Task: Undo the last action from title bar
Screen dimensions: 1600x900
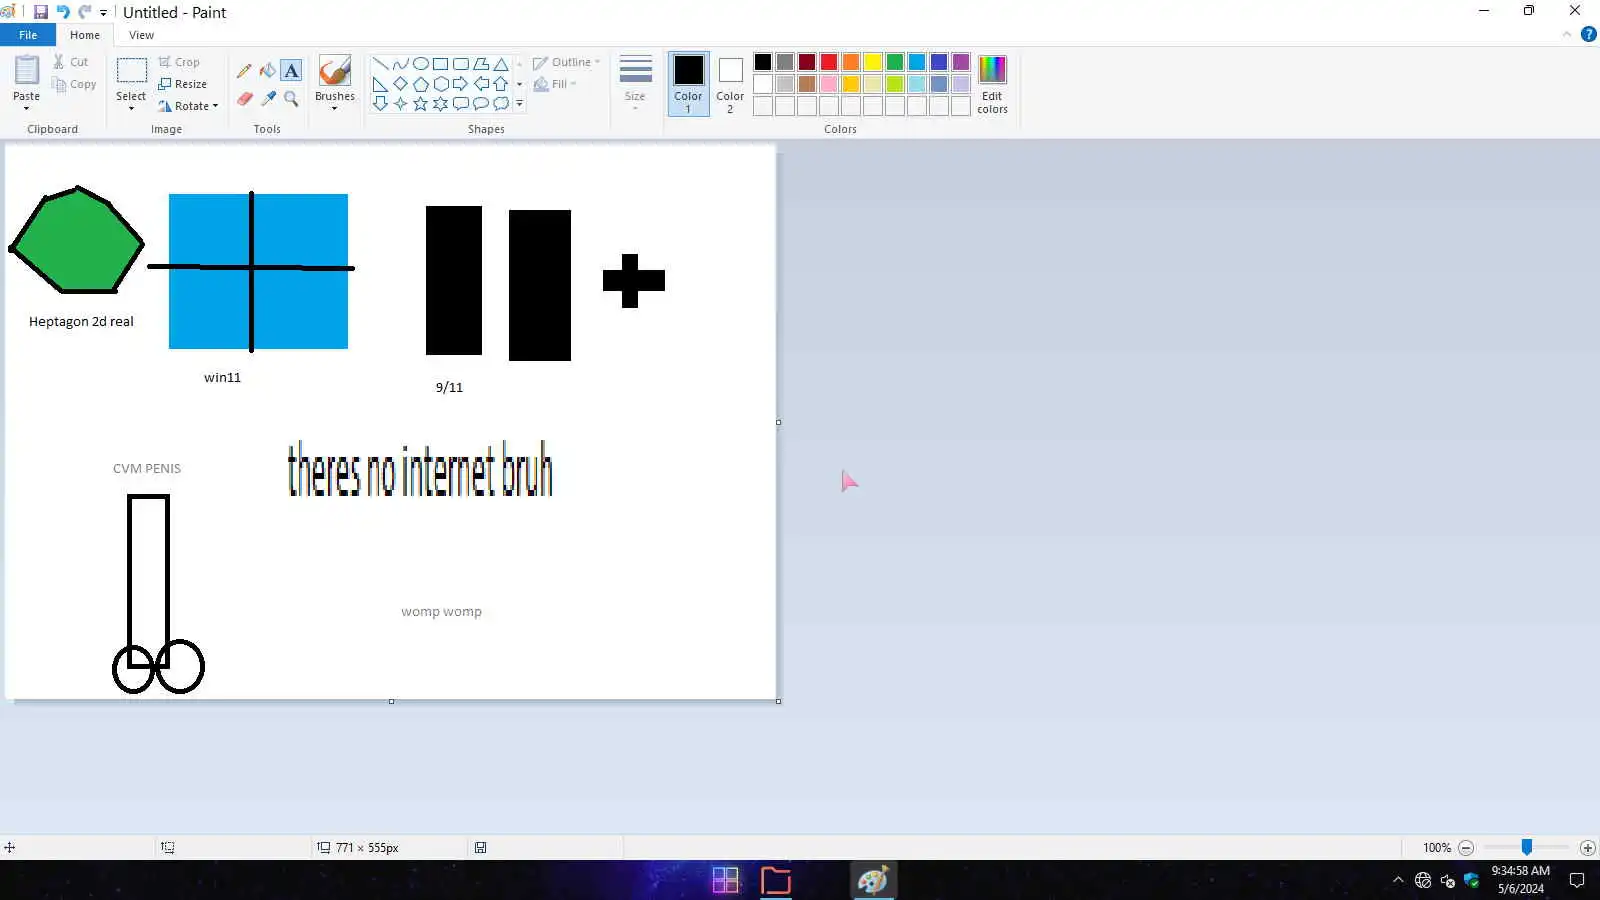Action: [x=63, y=12]
